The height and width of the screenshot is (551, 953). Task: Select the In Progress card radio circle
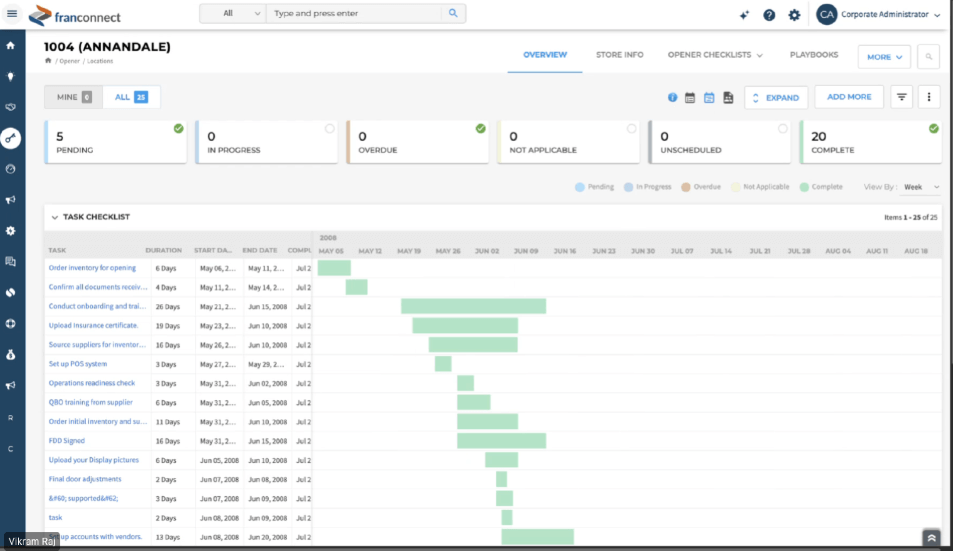(329, 128)
